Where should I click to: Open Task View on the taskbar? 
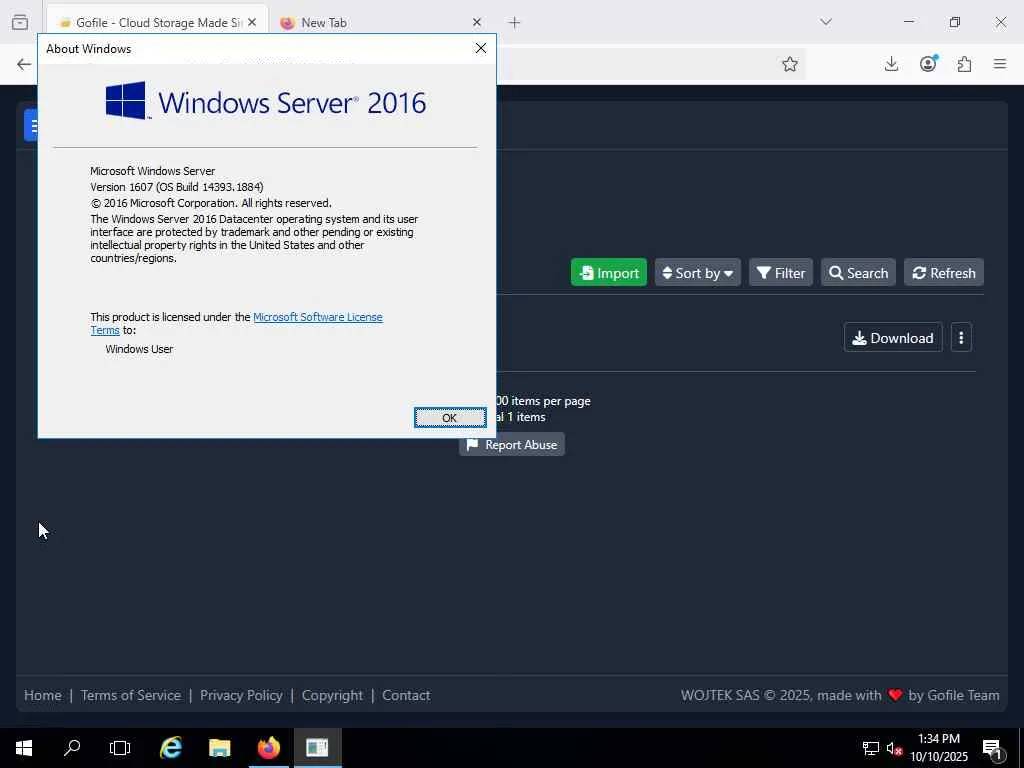120,748
